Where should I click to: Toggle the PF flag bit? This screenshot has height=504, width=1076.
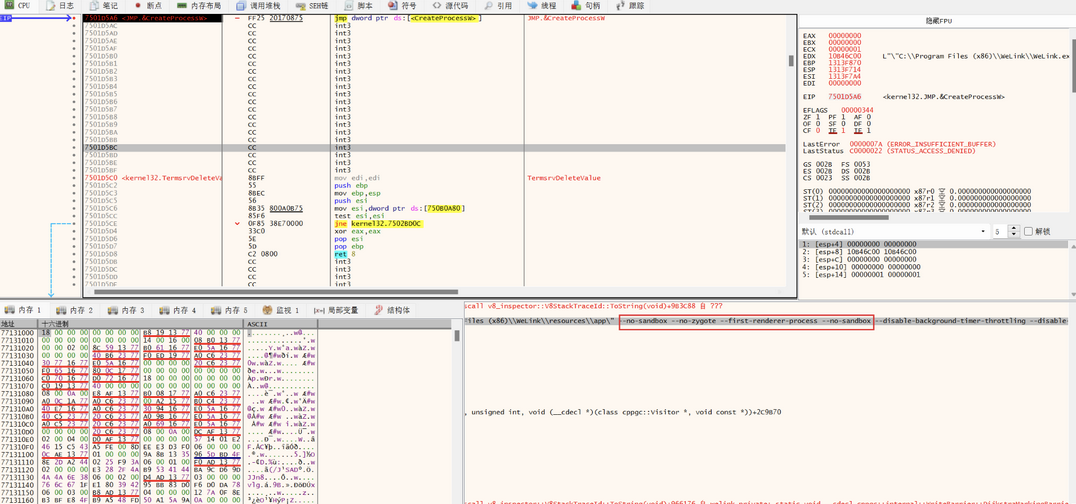(843, 117)
